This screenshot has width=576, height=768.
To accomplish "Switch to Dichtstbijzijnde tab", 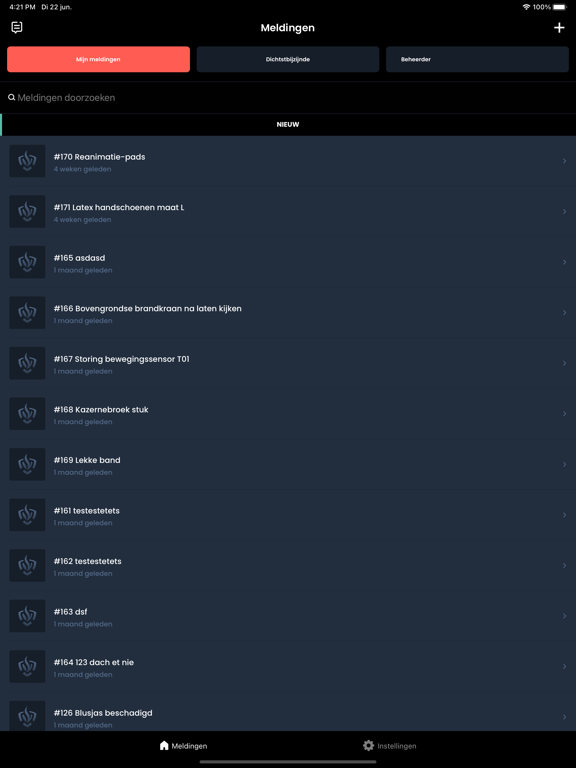I will (x=288, y=59).
